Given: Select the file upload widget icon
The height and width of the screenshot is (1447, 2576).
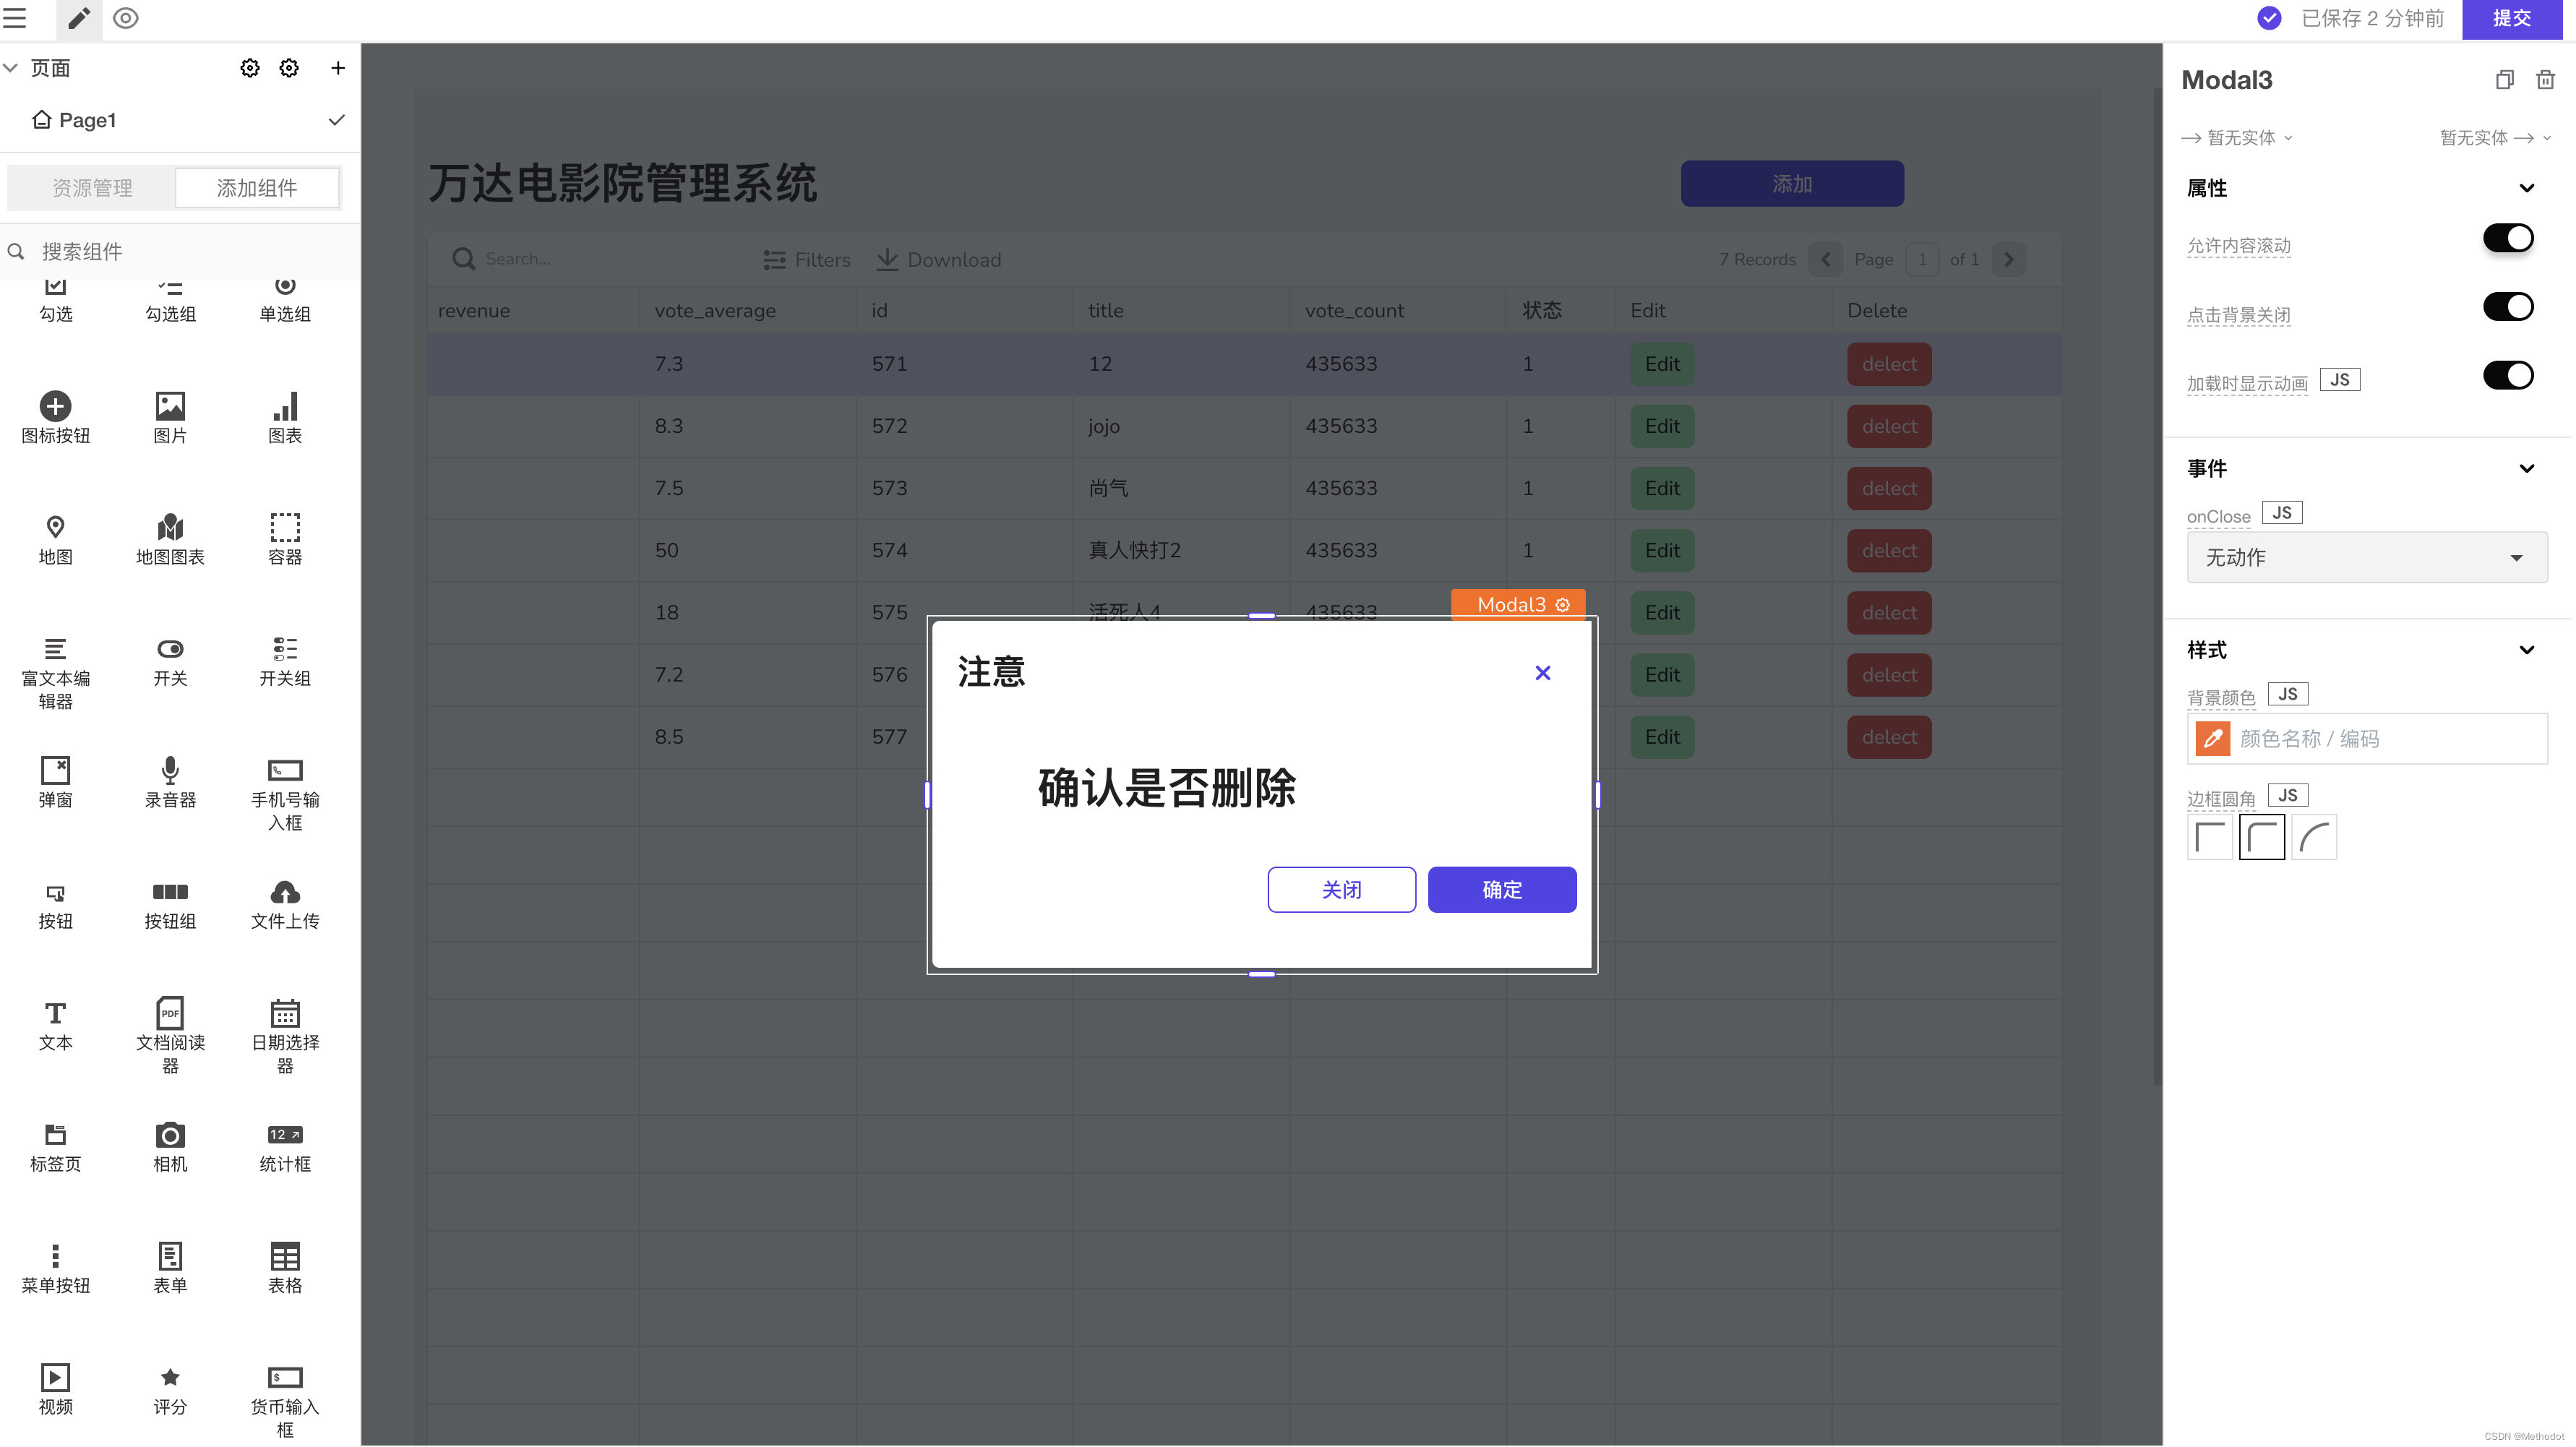Looking at the screenshot, I should 285,892.
